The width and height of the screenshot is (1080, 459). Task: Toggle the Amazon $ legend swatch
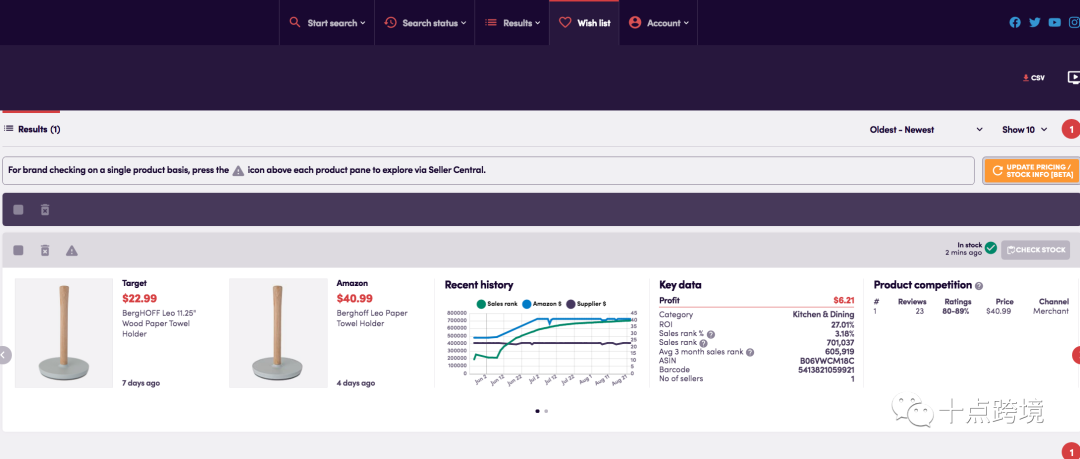pos(527,303)
